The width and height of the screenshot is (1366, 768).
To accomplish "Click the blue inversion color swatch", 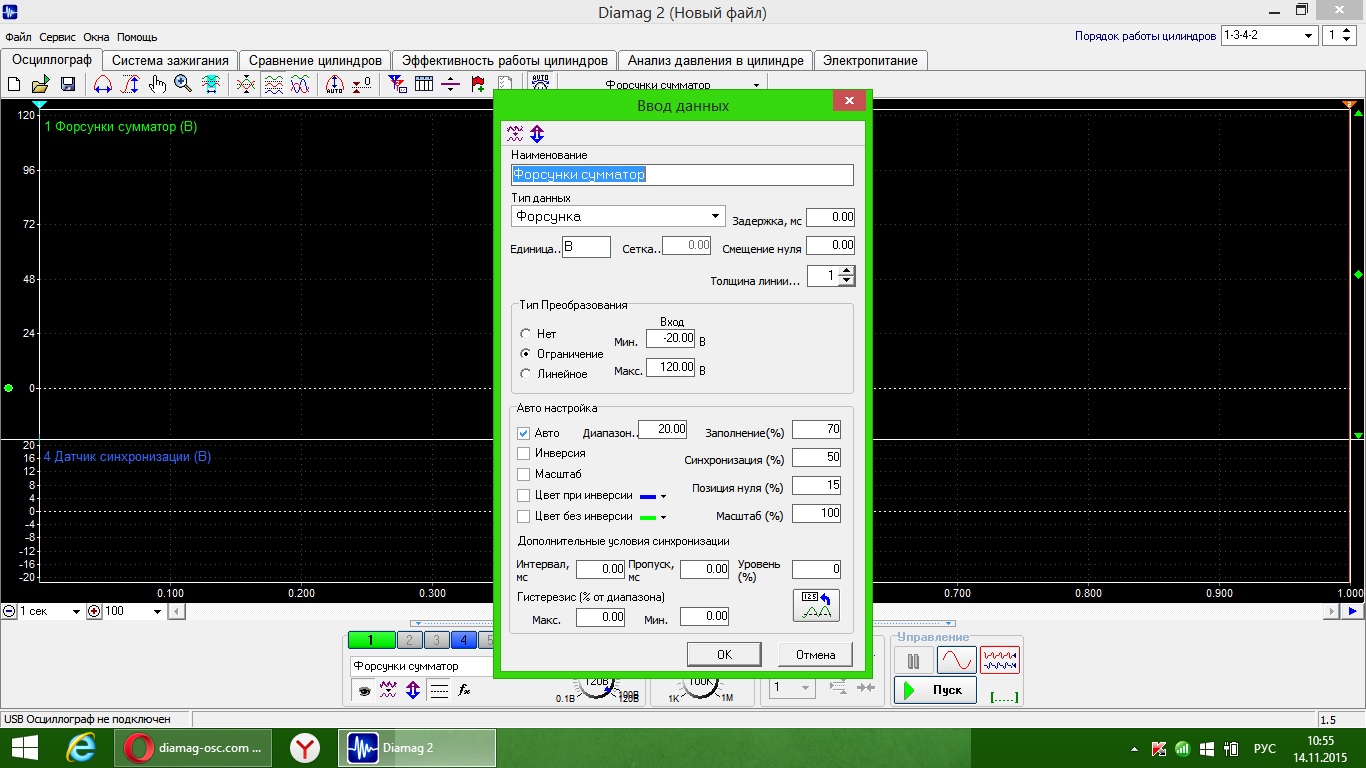I will (x=647, y=496).
